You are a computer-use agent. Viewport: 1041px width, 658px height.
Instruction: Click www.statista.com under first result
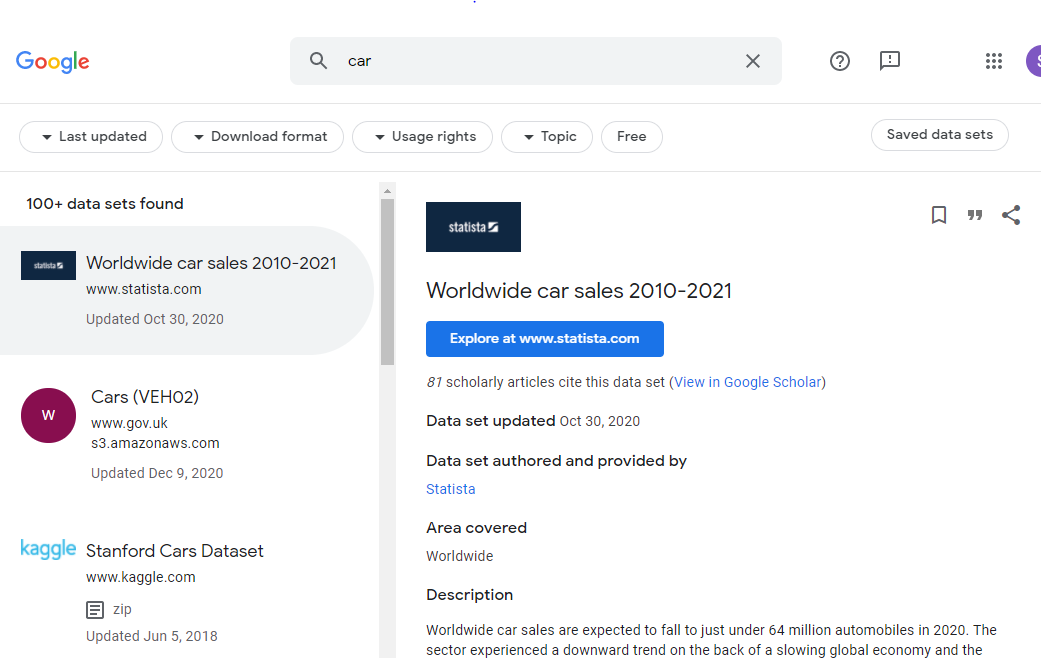[143, 289]
